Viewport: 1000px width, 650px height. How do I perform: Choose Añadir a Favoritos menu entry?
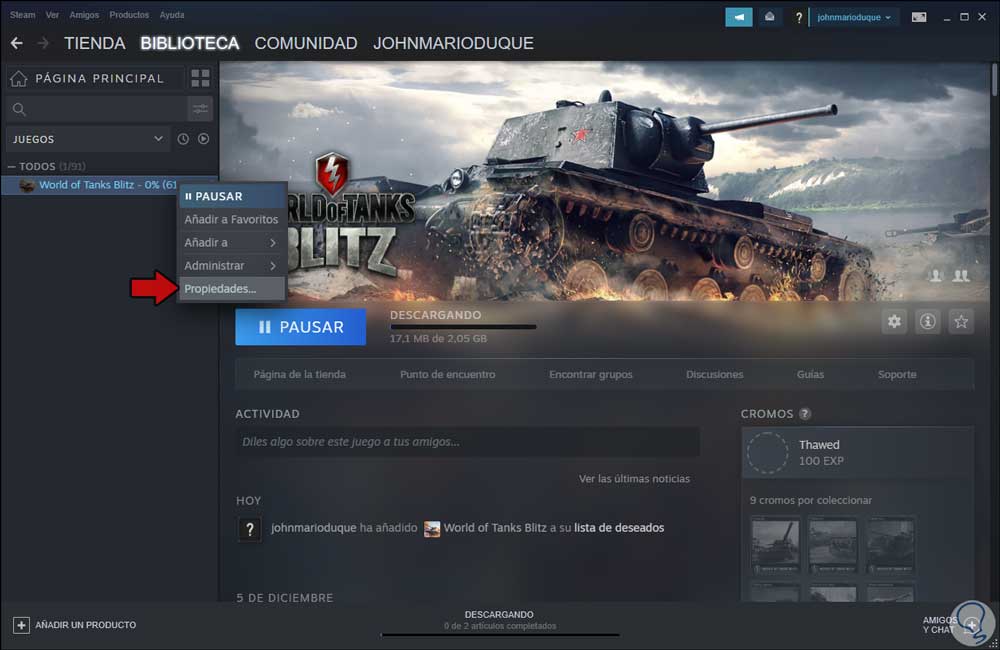[x=231, y=219]
